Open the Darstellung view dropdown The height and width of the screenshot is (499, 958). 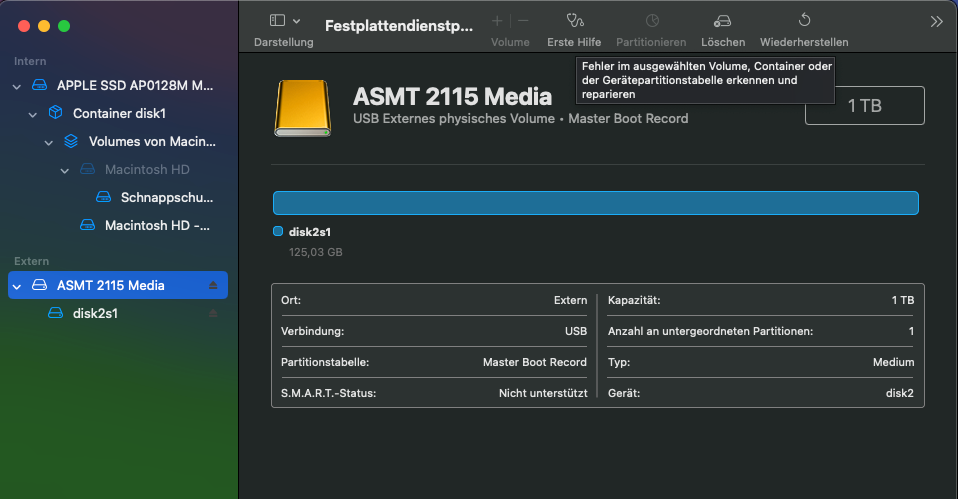click(284, 20)
